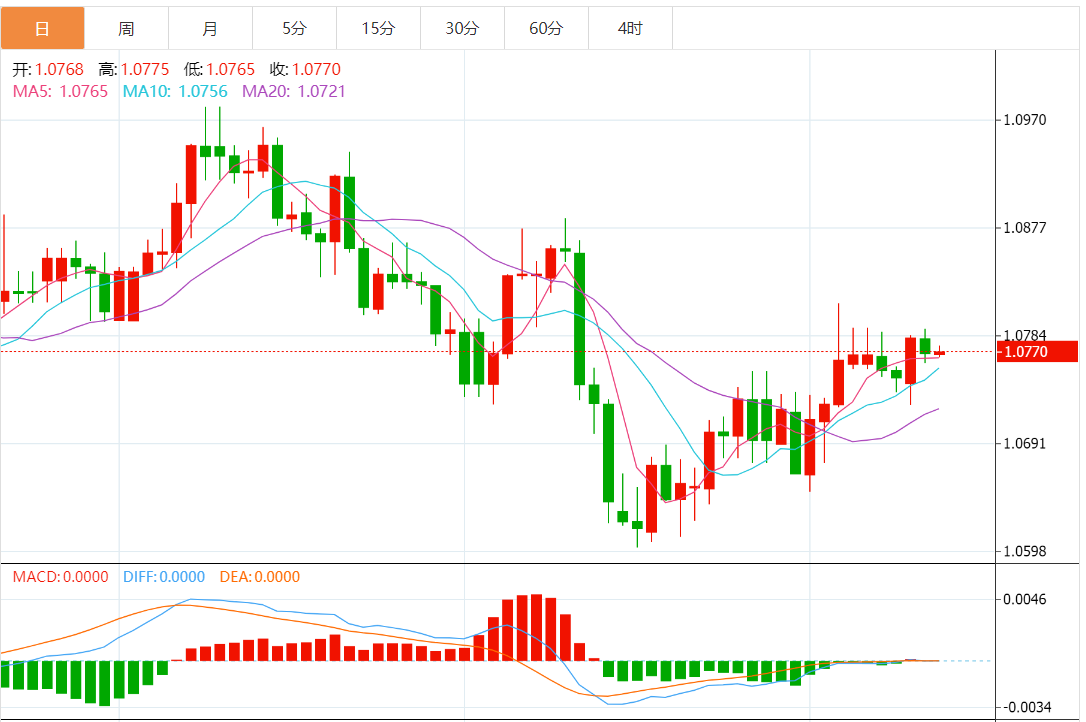Image resolution: width=1086 pixels, height=722 pixels.
Task: Click the tallest red MACD histogram bar
Action: 536,627
